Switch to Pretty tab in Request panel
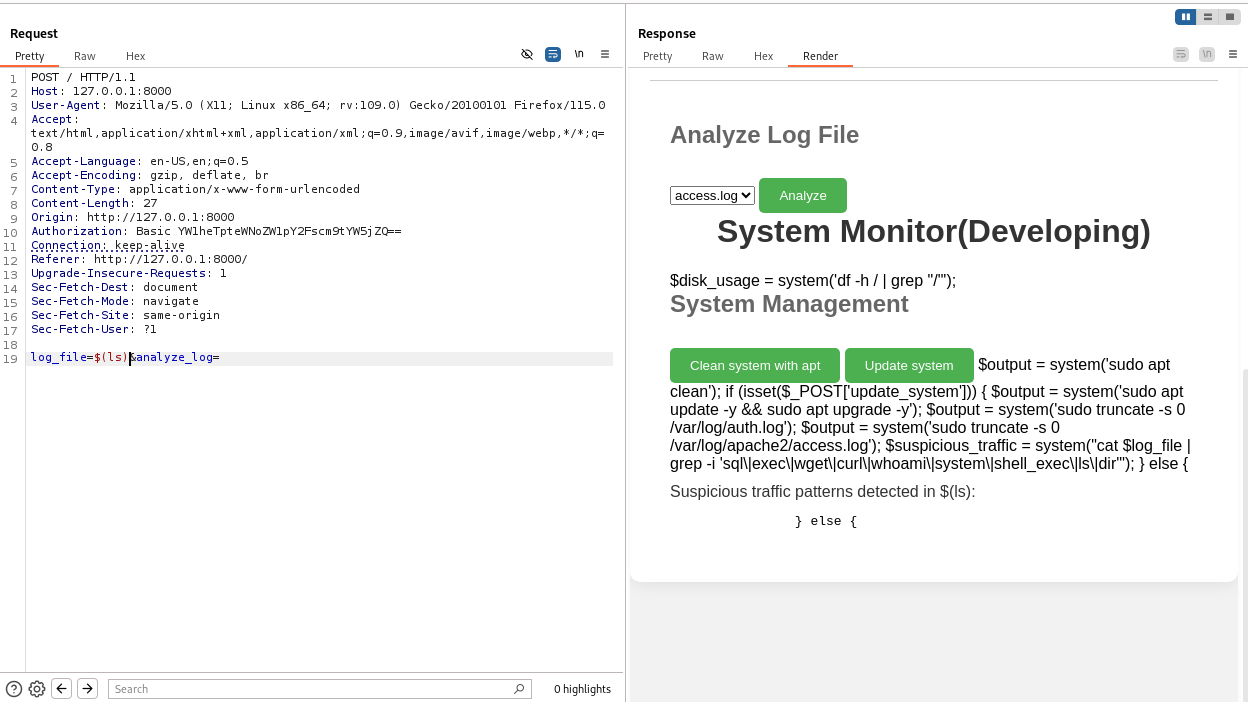This screenshot has width=1248, height=702. pos(30,56)
